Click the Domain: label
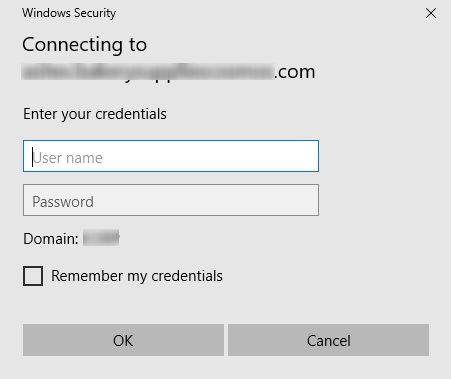The width and height of the screenshot is (451, 379). pyautogui.click(x=51, y=239)
